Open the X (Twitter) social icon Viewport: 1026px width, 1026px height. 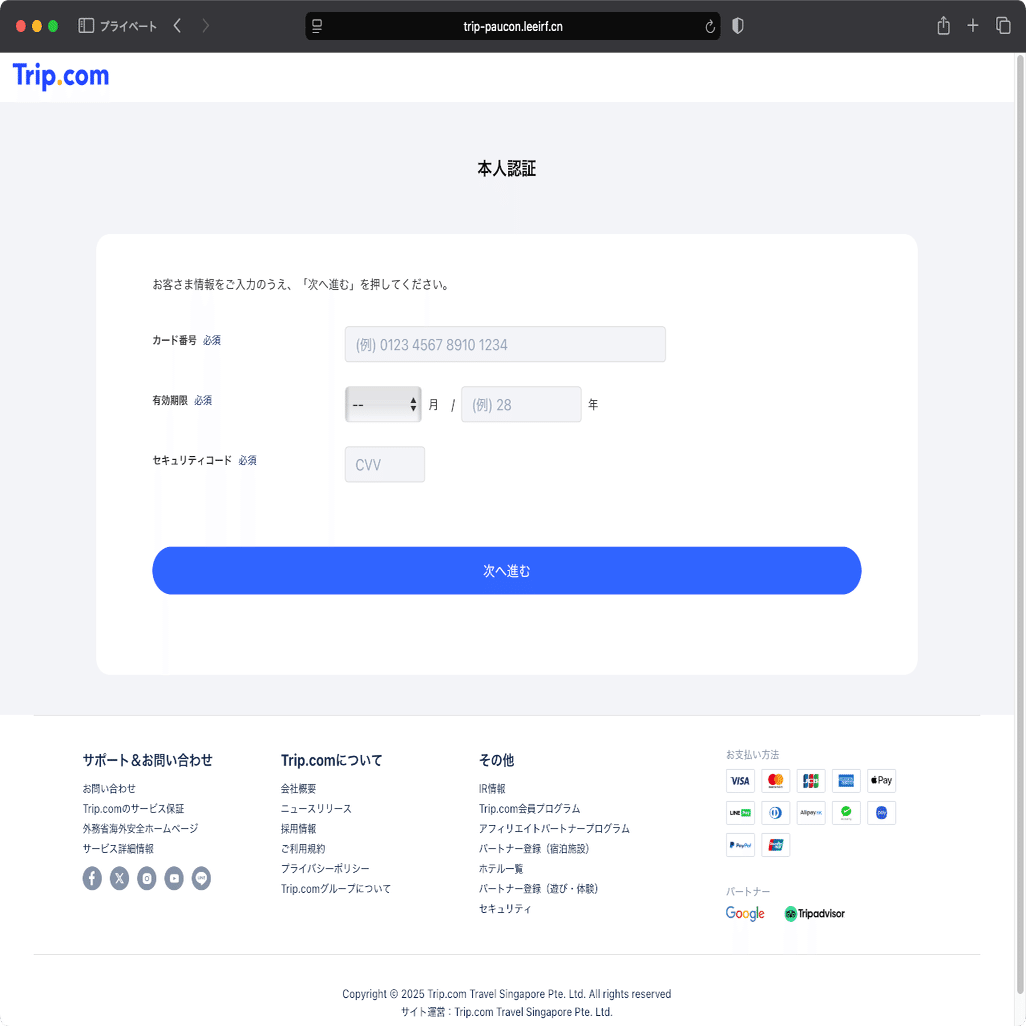[x=119, y=878]
